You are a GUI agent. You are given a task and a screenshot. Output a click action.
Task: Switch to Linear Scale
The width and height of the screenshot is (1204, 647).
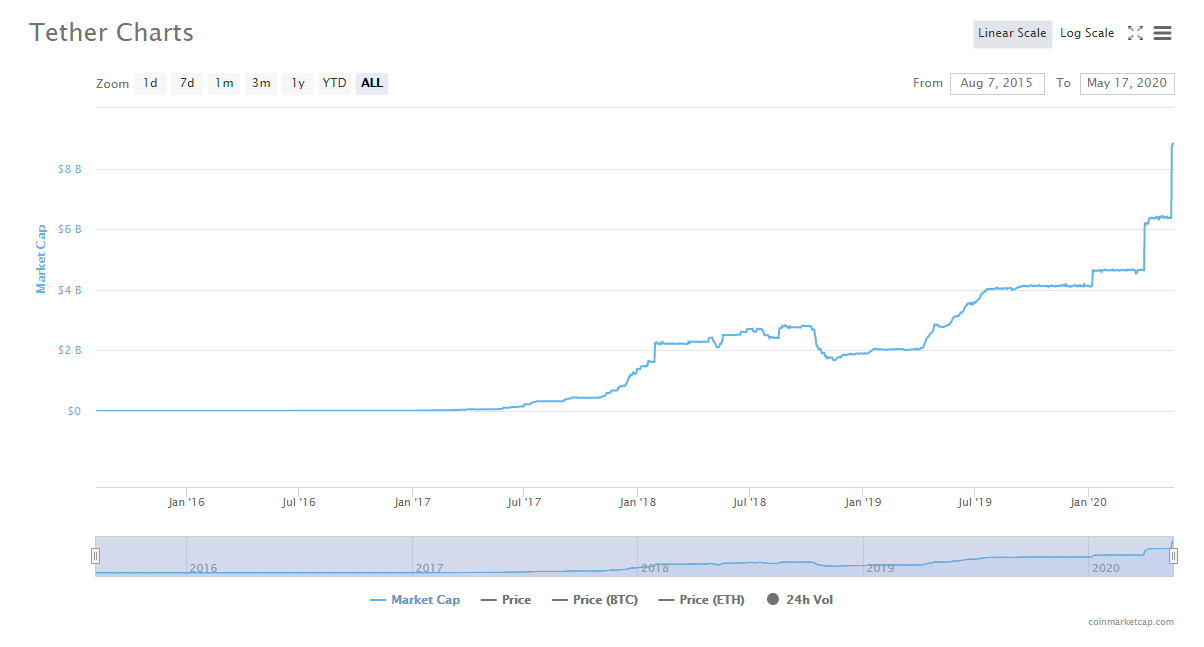click(1012, 33)
